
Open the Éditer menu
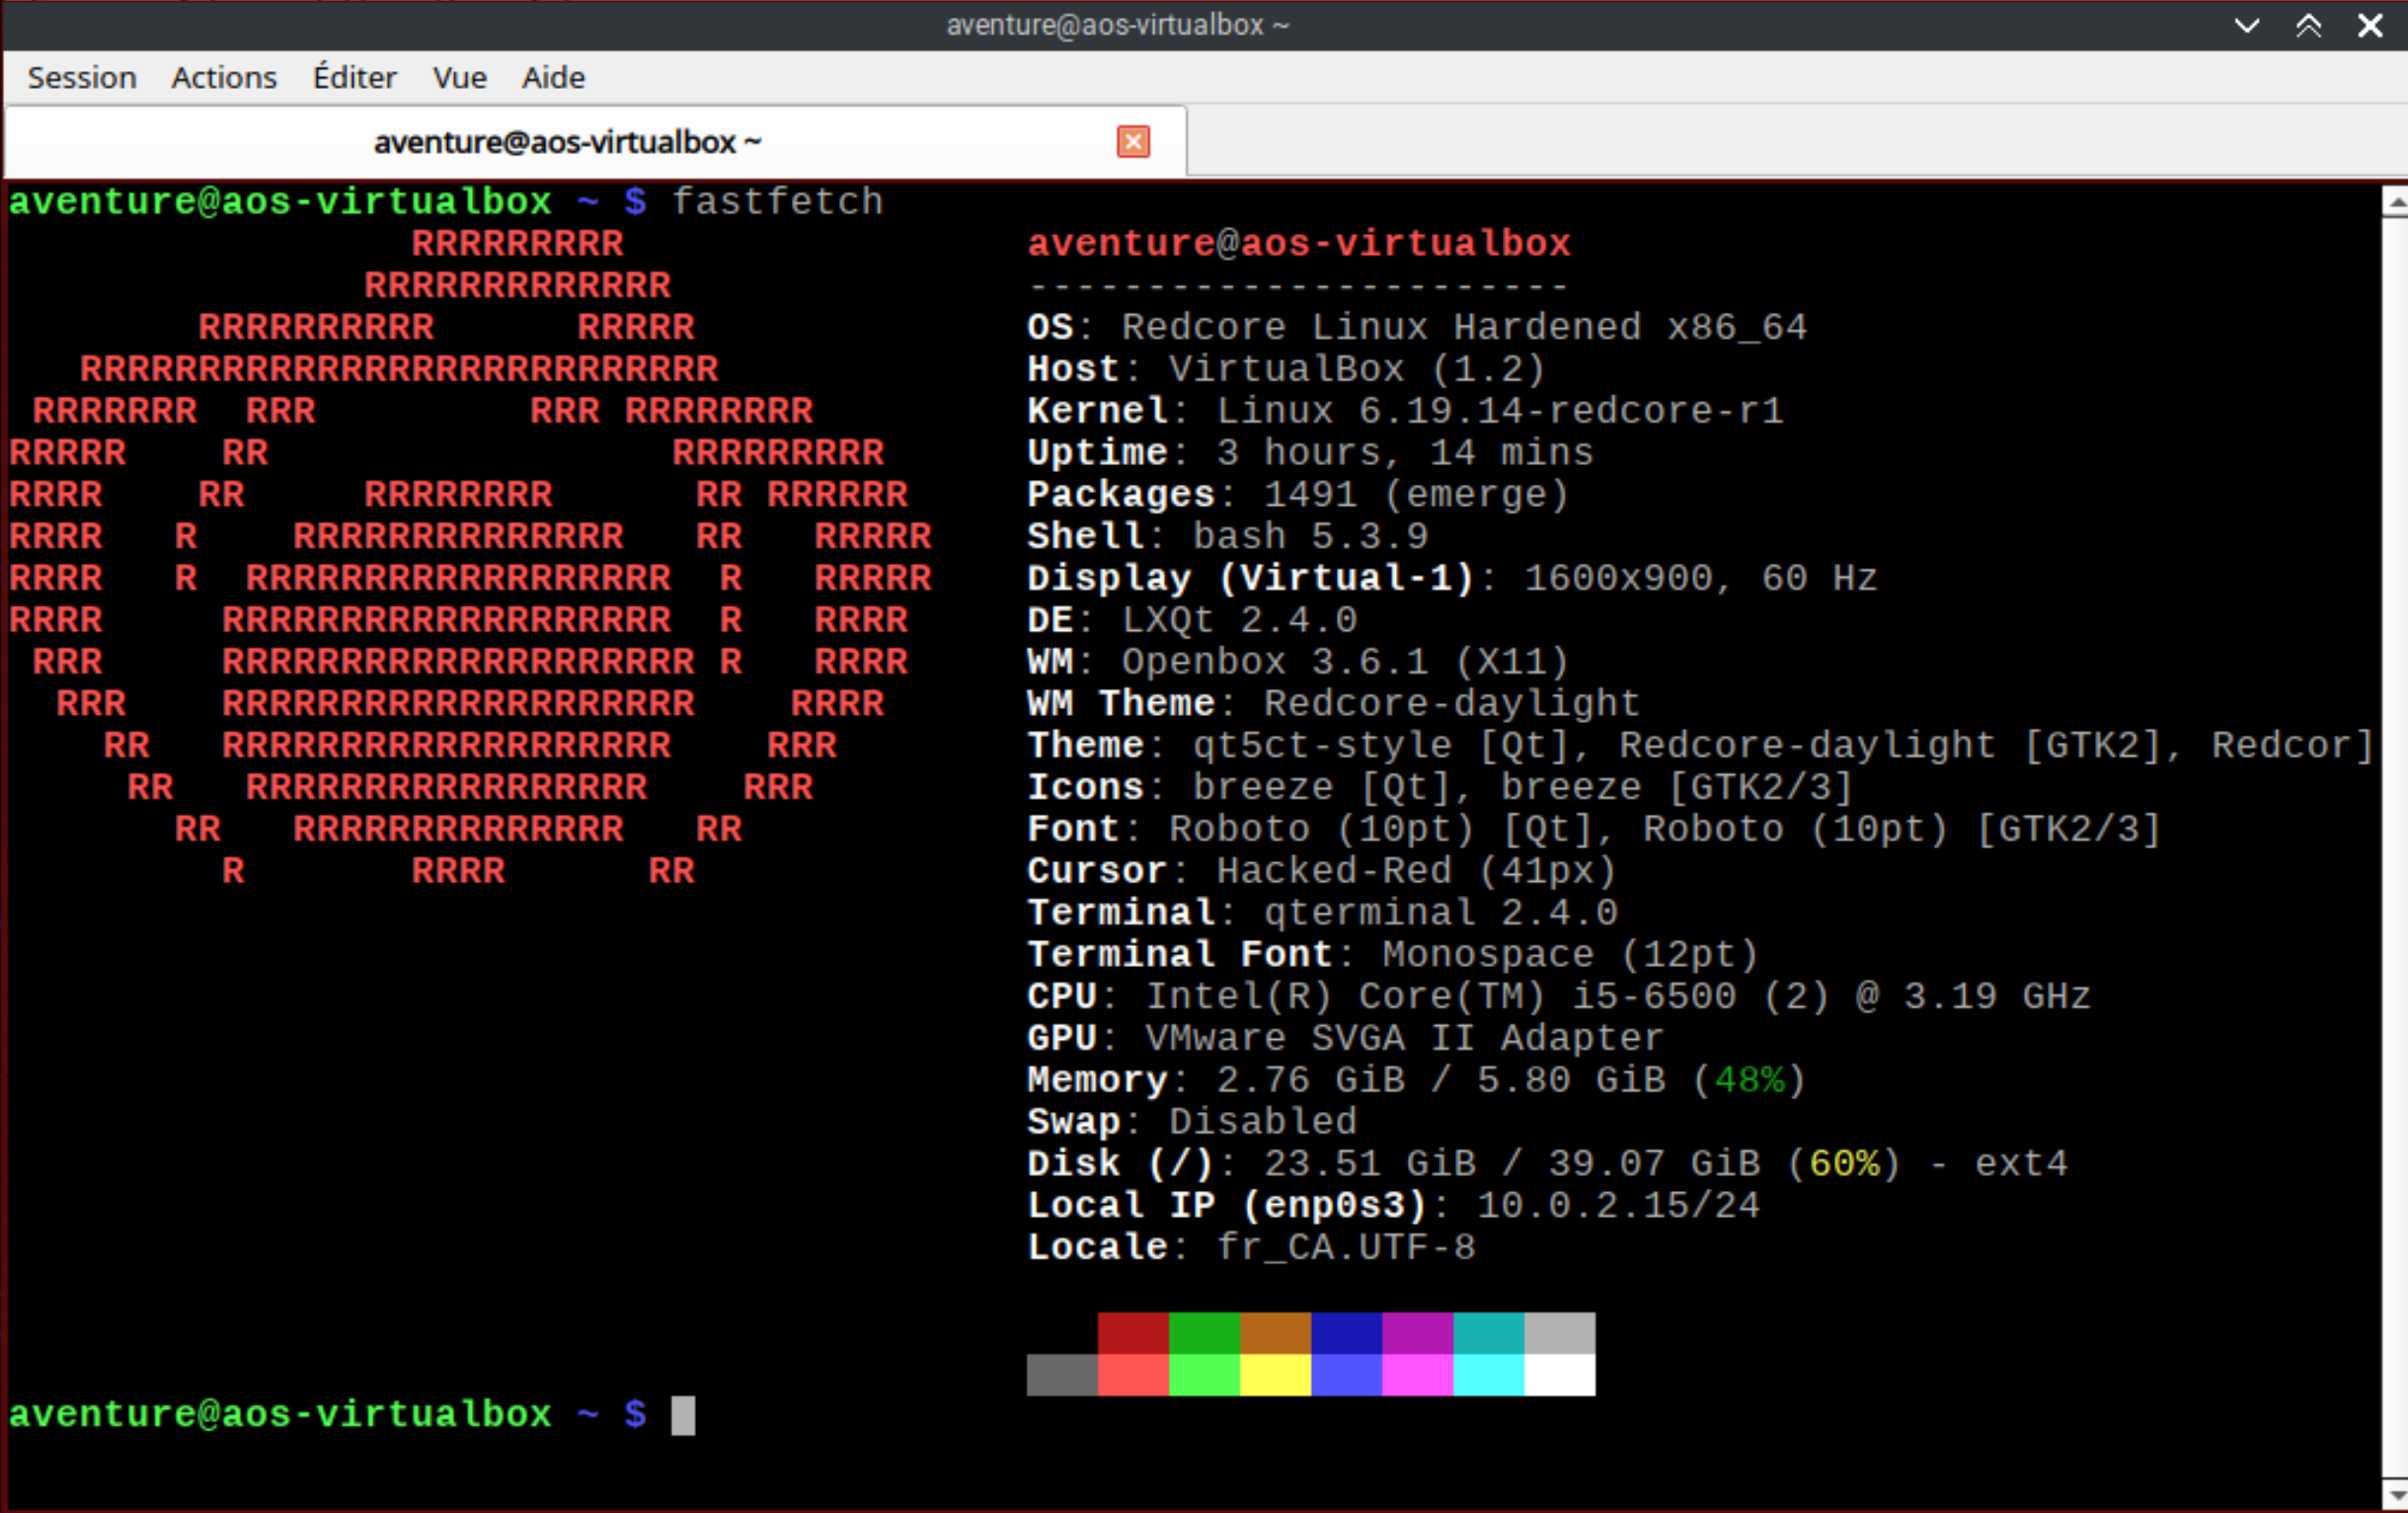tap(354, 77)
